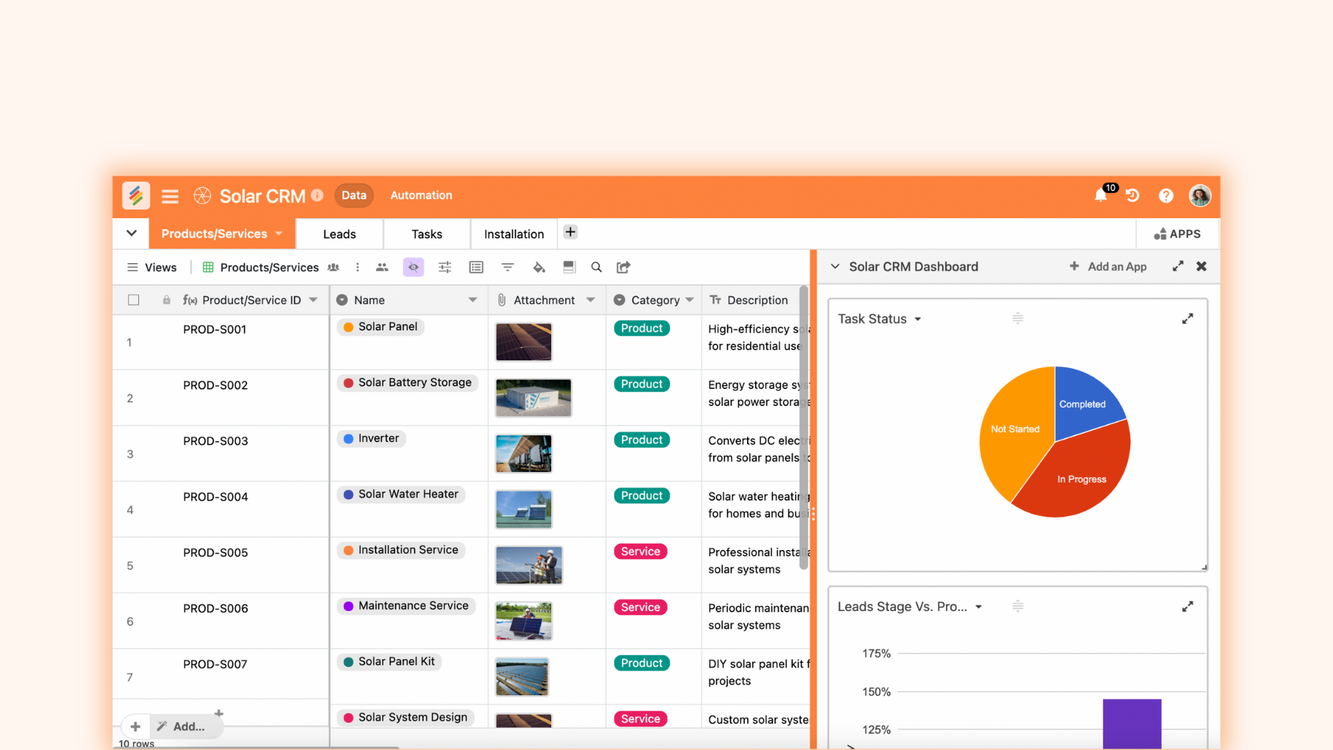Viewport: 1333px width, 750px height.
Task: Open the row color paint bucket icon
Action: point(539,267)
